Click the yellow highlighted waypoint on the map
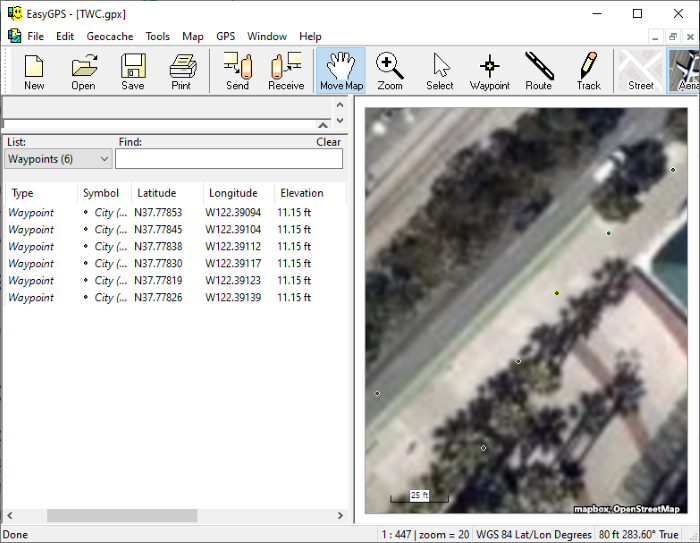700x543 pixels. click(557, 293)
